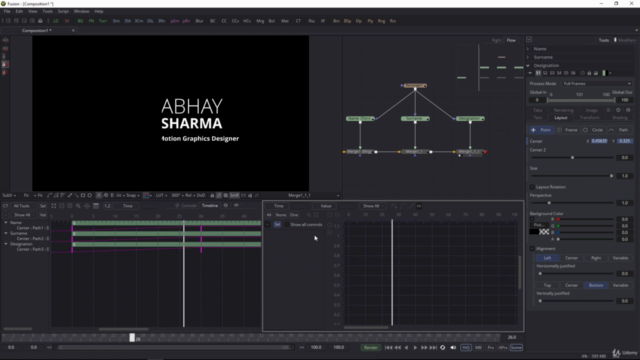Click the print icon in main toolbar

point(40,21)
